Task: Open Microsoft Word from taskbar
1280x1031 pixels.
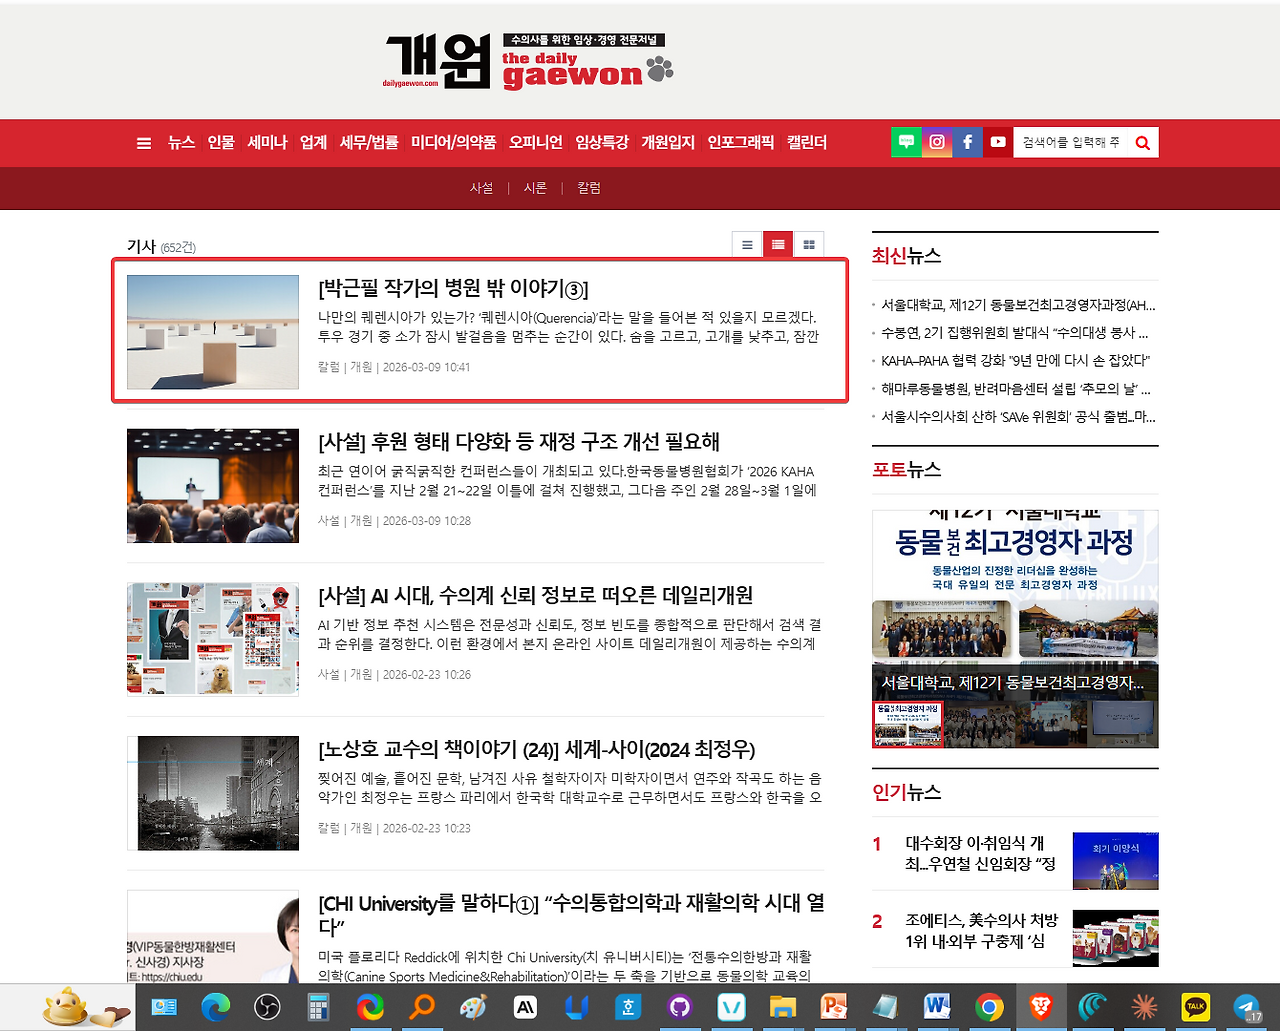Action: click(x=937, y=1007)
